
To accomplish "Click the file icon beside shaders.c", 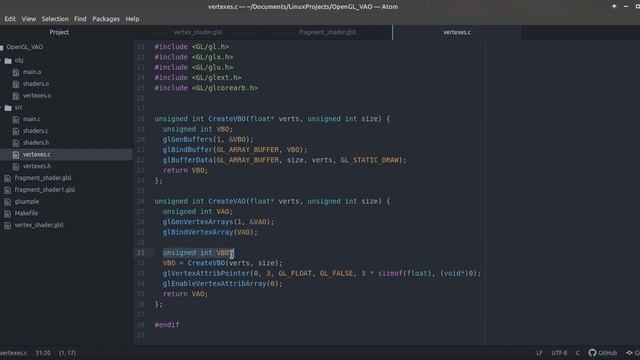I will (16, 132).
